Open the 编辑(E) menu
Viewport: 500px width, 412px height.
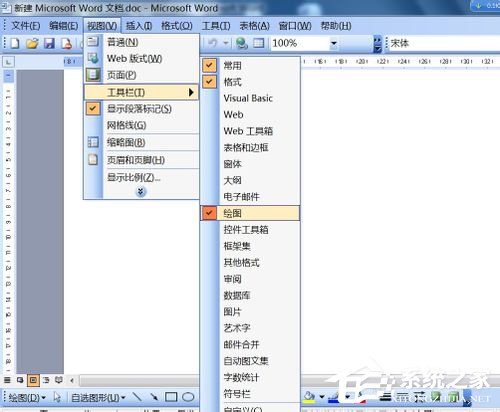64,26
